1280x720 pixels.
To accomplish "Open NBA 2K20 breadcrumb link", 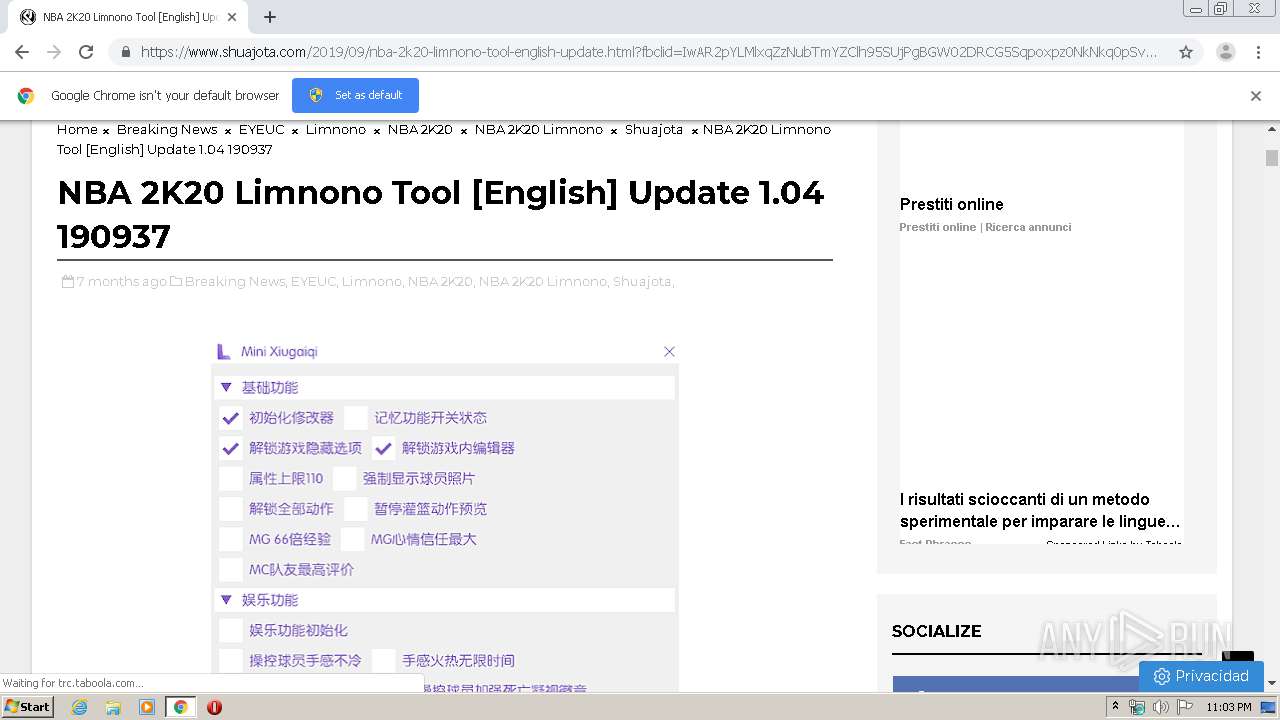I will [x=420, y=130].
